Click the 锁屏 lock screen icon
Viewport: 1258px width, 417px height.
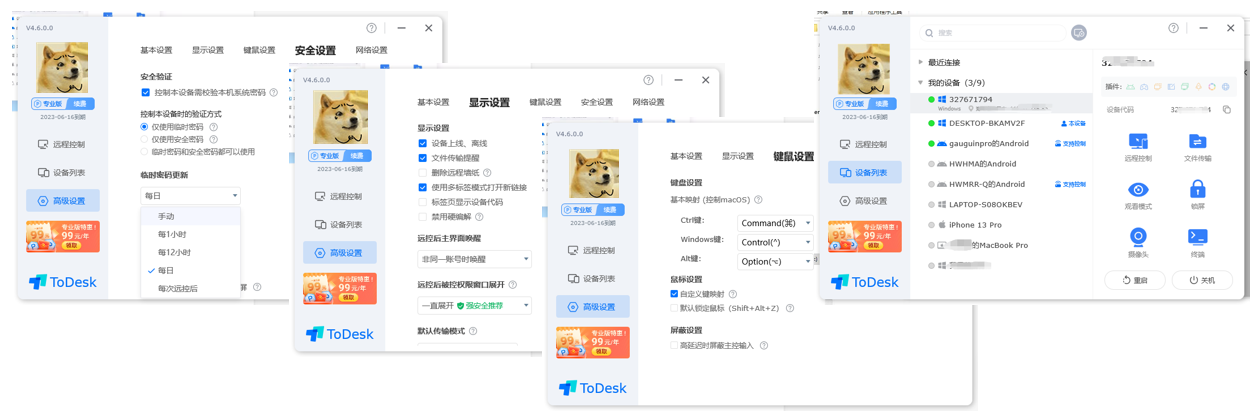click(1197, 190)
